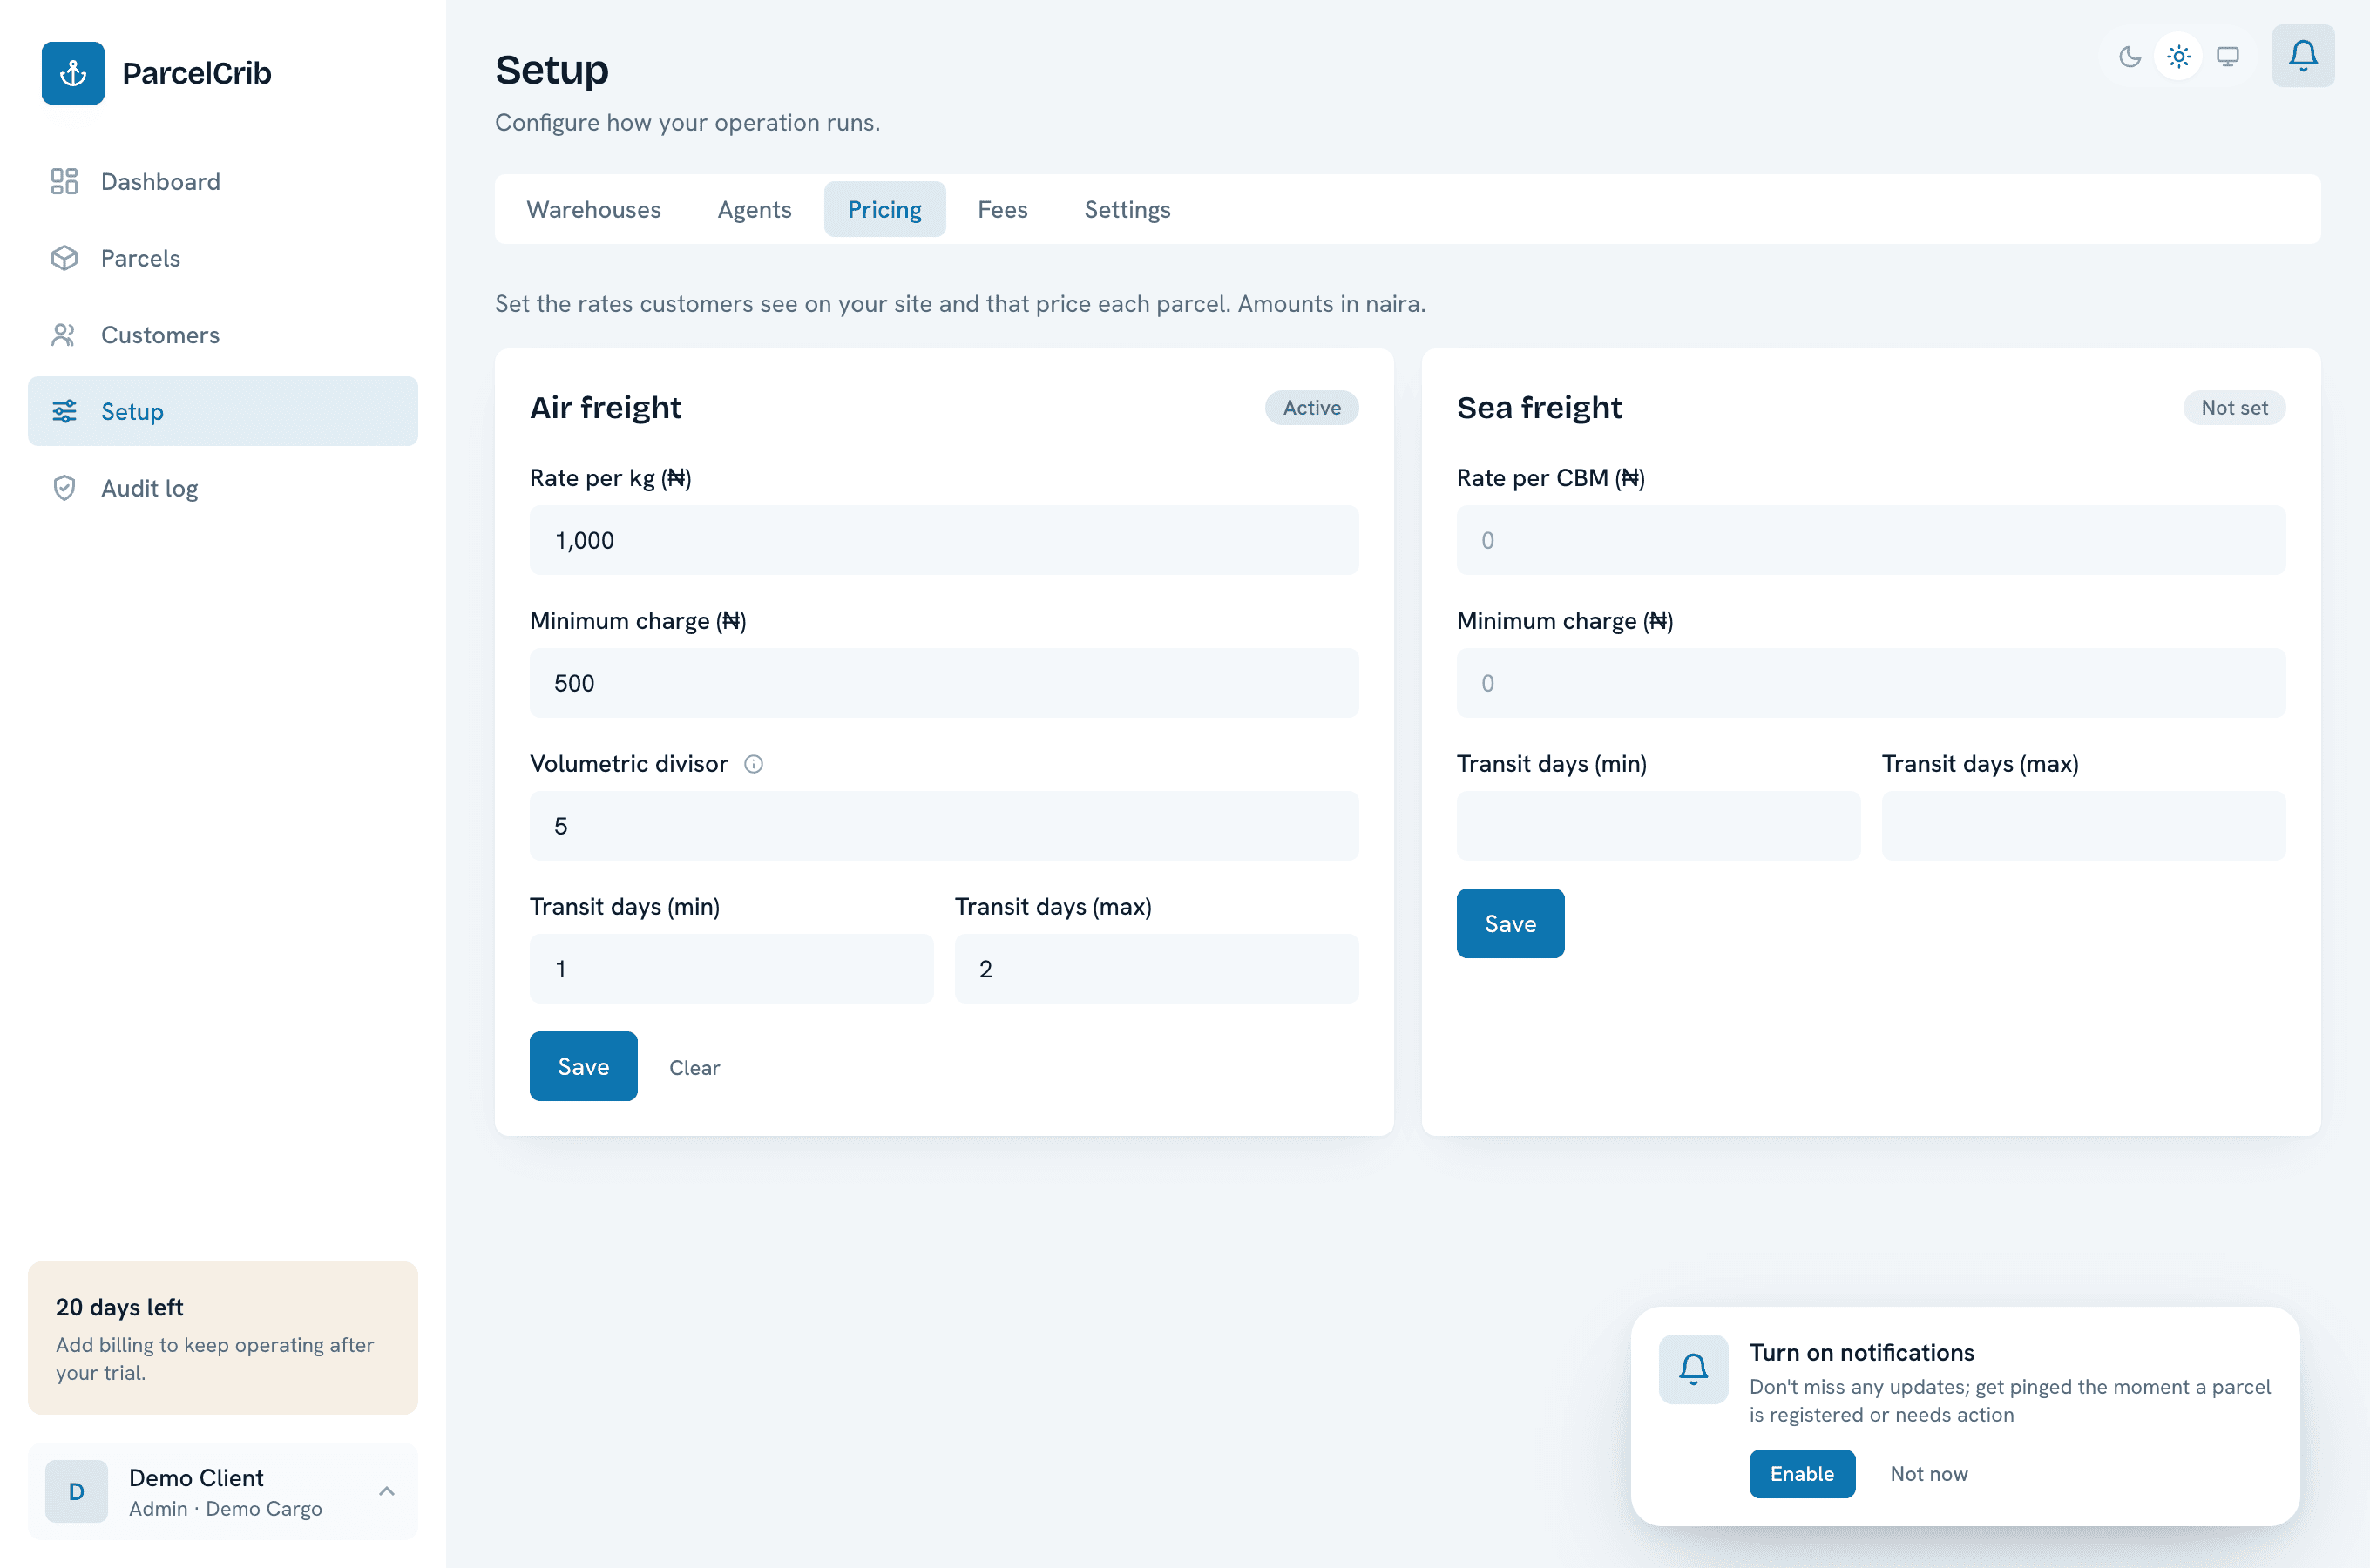Open notifications bell in header
Screen dimensions: 2370x1568
2303,56
